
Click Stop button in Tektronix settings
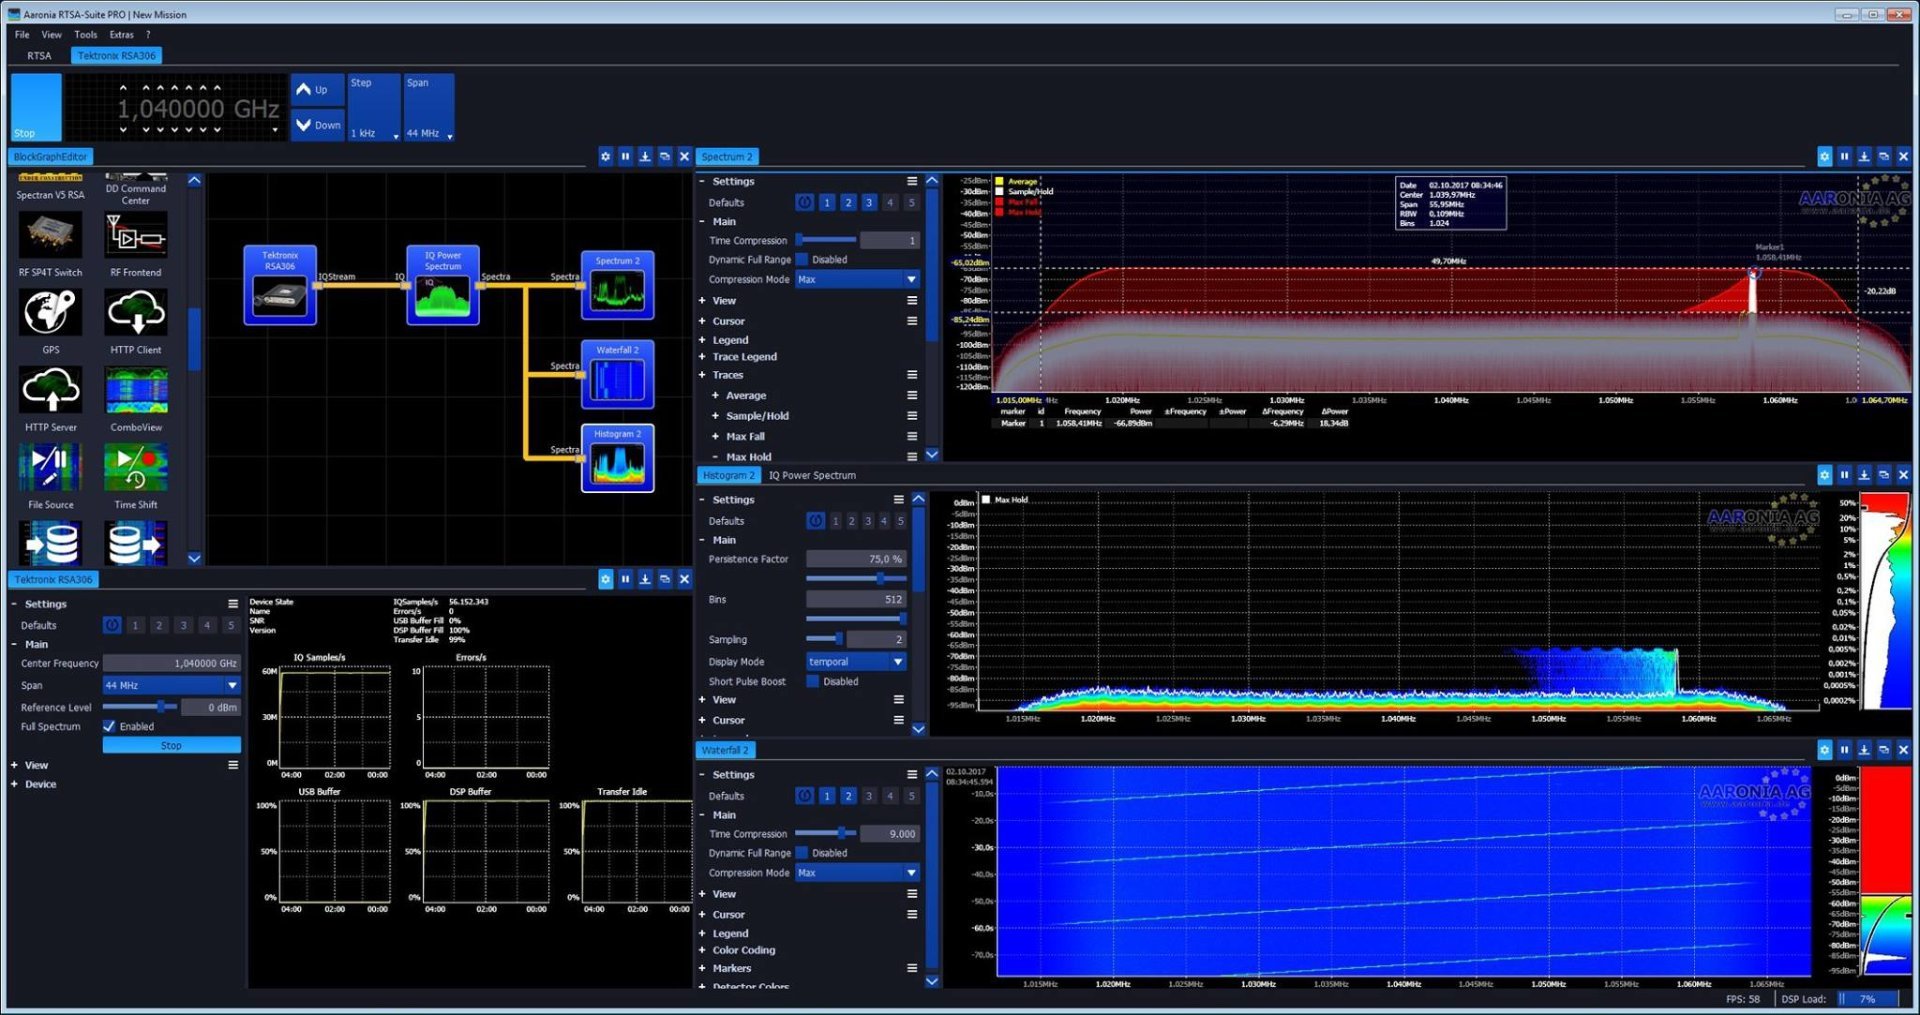[x=172, y=745]
